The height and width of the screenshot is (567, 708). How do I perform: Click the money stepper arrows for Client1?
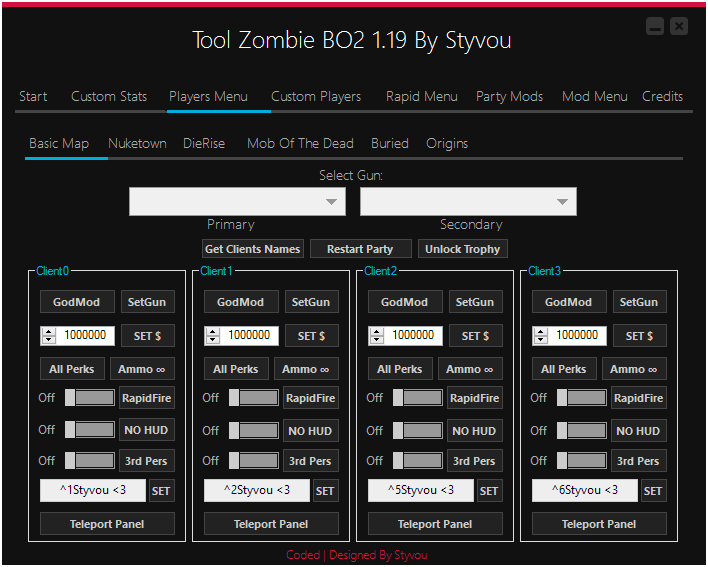(x=212, y=335)
